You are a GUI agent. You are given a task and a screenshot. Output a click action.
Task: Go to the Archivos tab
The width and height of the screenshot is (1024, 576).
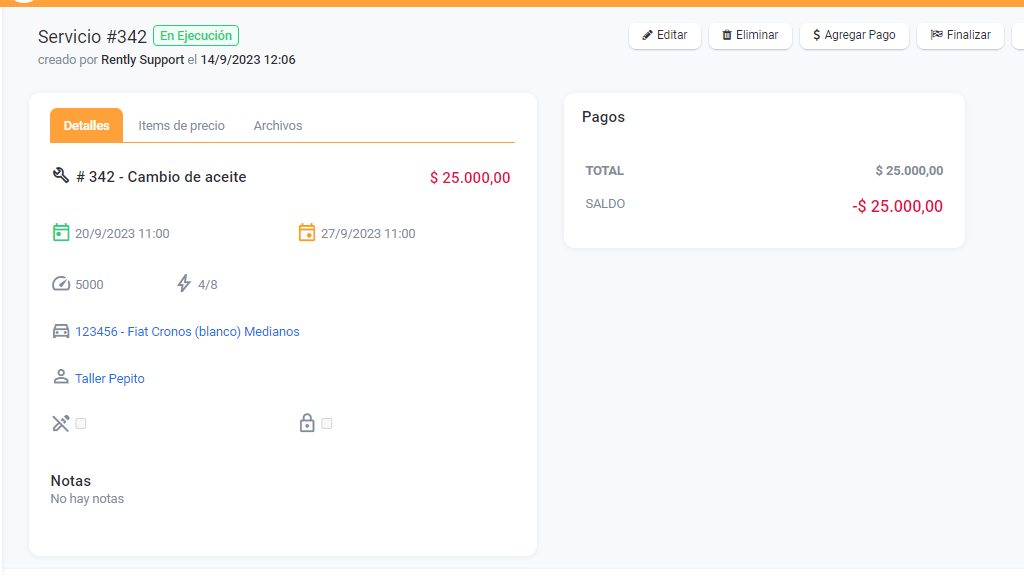click(278, 126)
